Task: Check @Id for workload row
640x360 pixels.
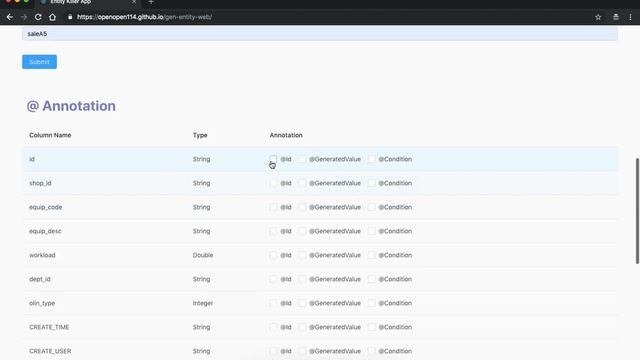Action: click(x=273, y=255)
